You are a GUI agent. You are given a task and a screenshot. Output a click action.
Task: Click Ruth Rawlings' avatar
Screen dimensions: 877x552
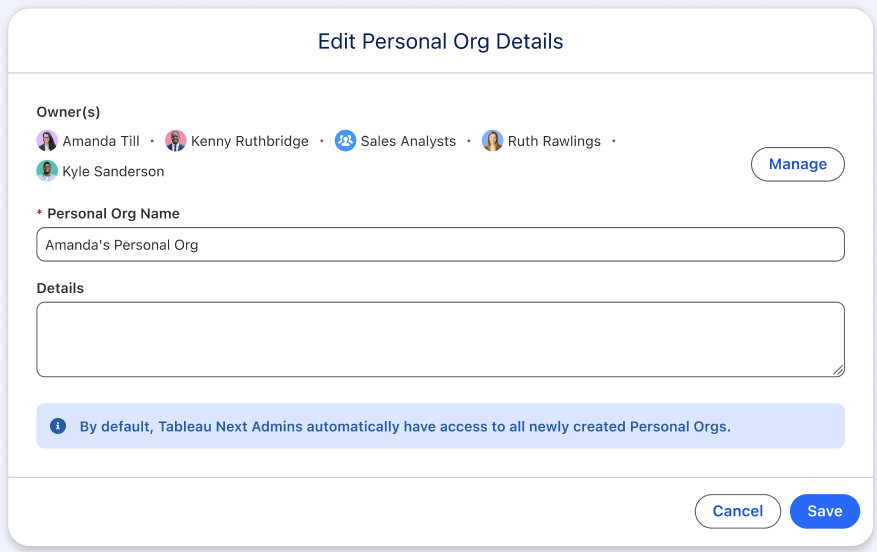[492, 141]
